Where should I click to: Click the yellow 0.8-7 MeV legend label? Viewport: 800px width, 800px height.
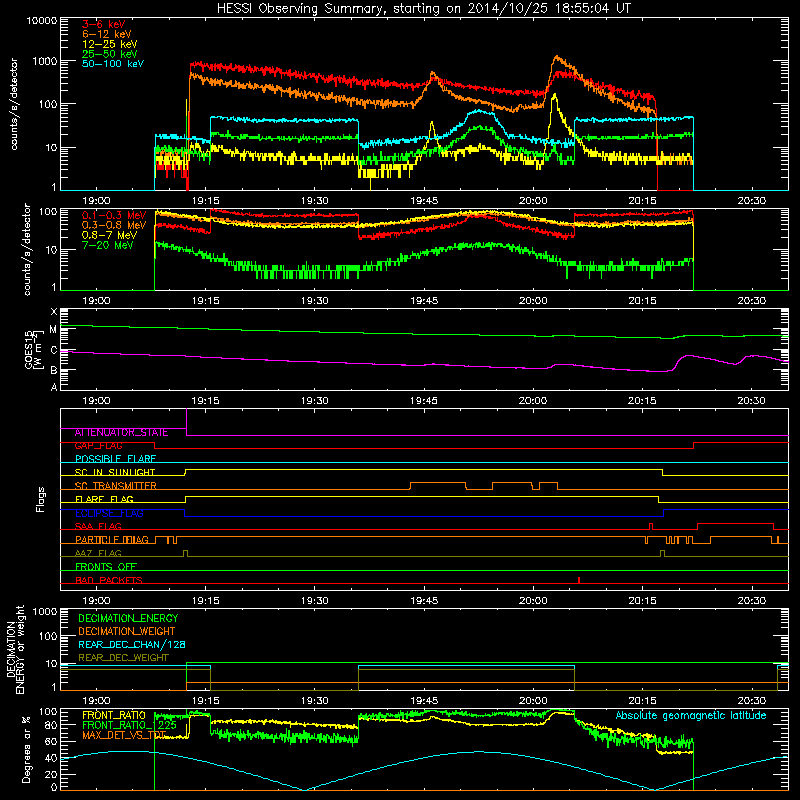point(109,235)
